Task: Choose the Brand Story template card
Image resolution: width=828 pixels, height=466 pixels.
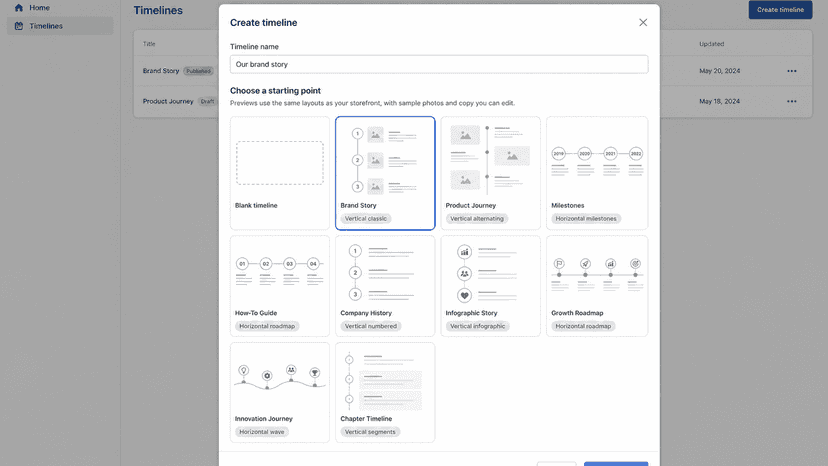Action: (385, 173)
